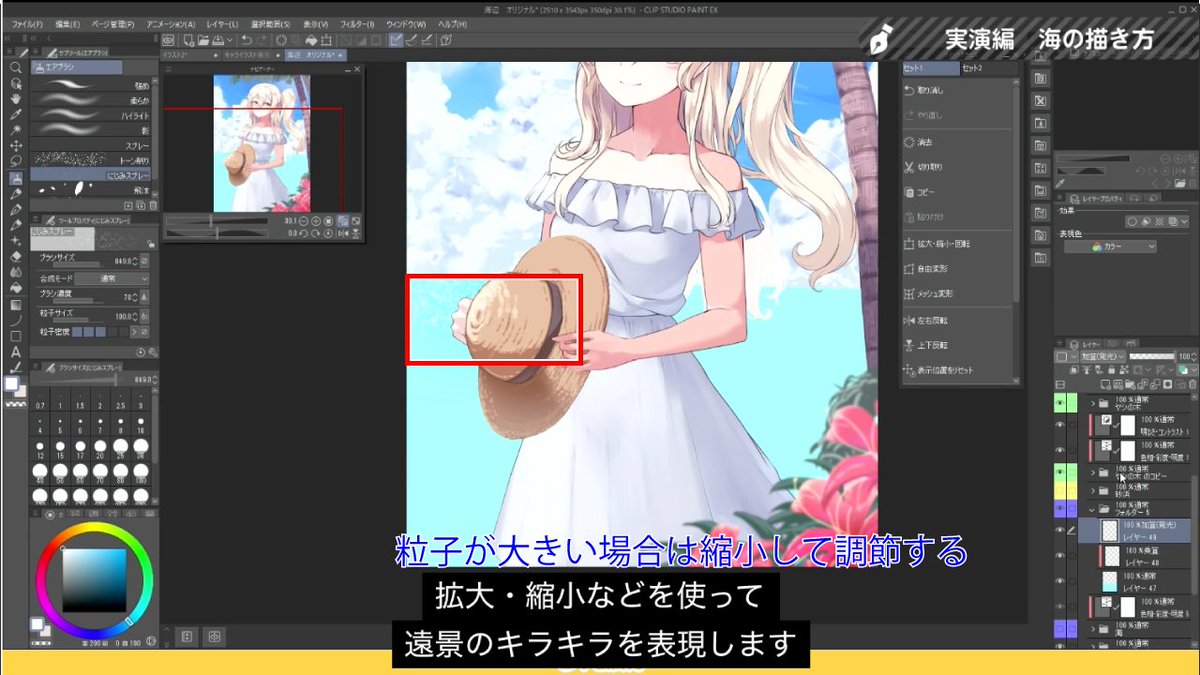This screenshot has height=675, width=1200.
Task: Toggle visibility of フォルダー 6
Action: point(1060,509)
